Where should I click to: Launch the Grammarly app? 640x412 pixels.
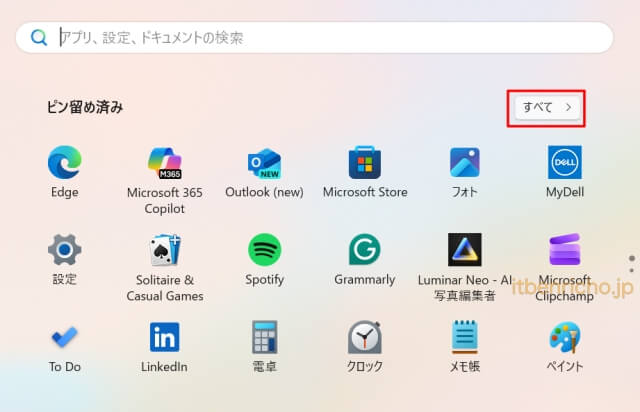364,250
